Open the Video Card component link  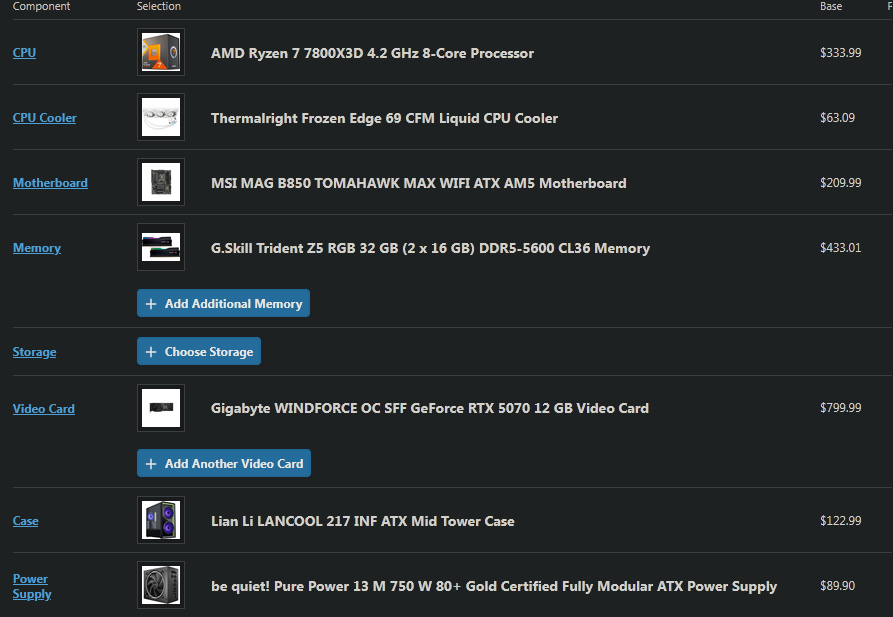pos(43,408)
